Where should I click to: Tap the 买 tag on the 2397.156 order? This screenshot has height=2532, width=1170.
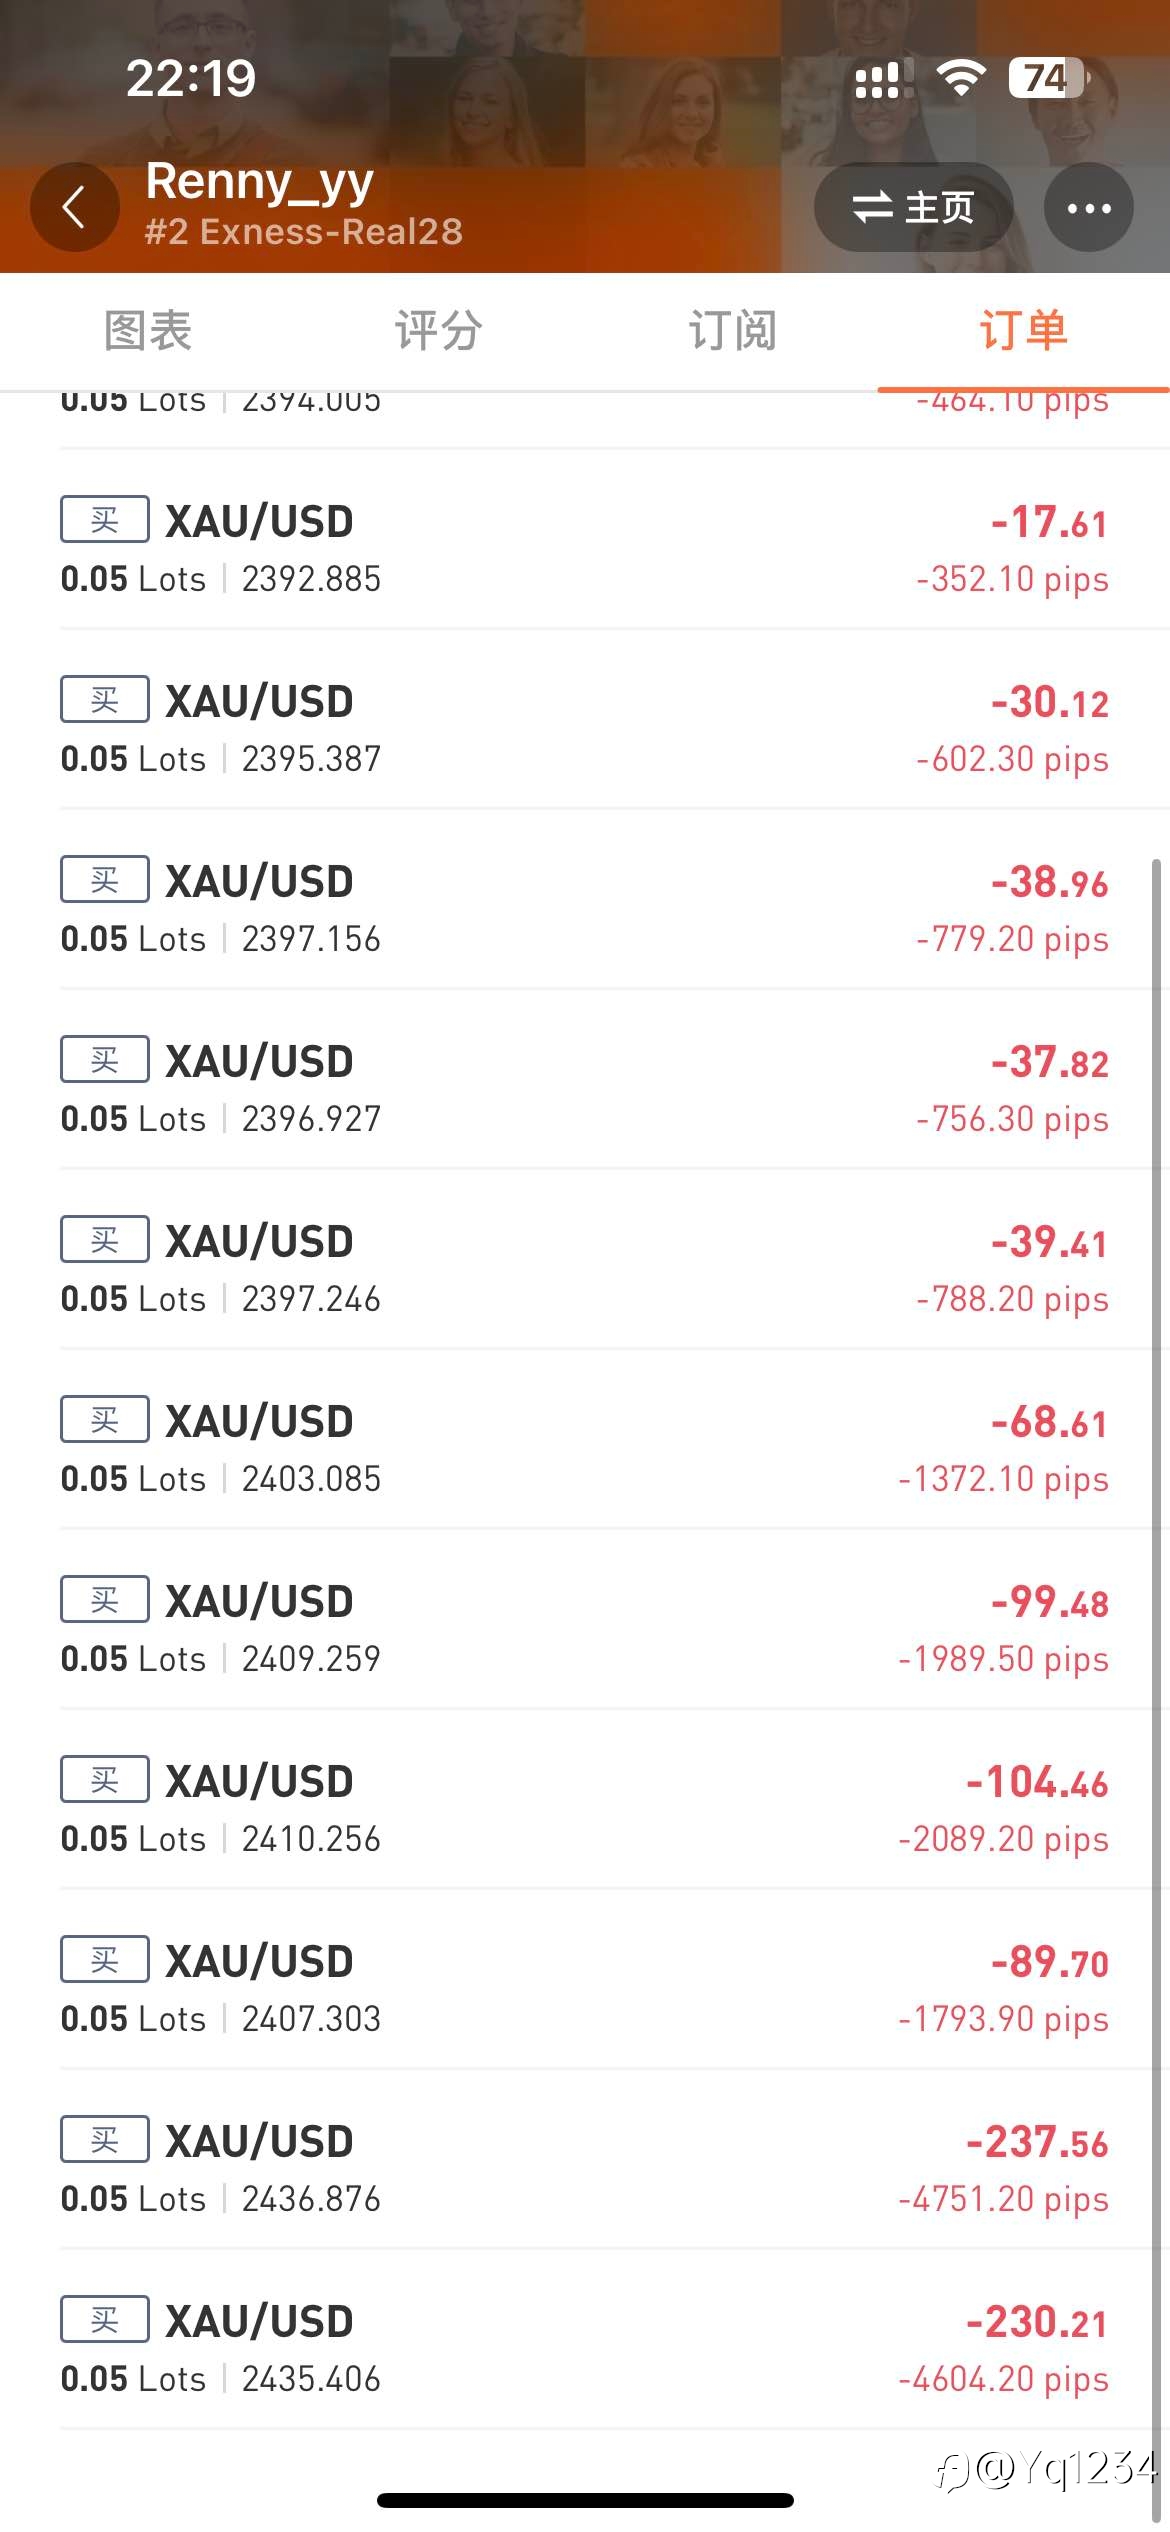pyautogui.click(x=105, y=879)
